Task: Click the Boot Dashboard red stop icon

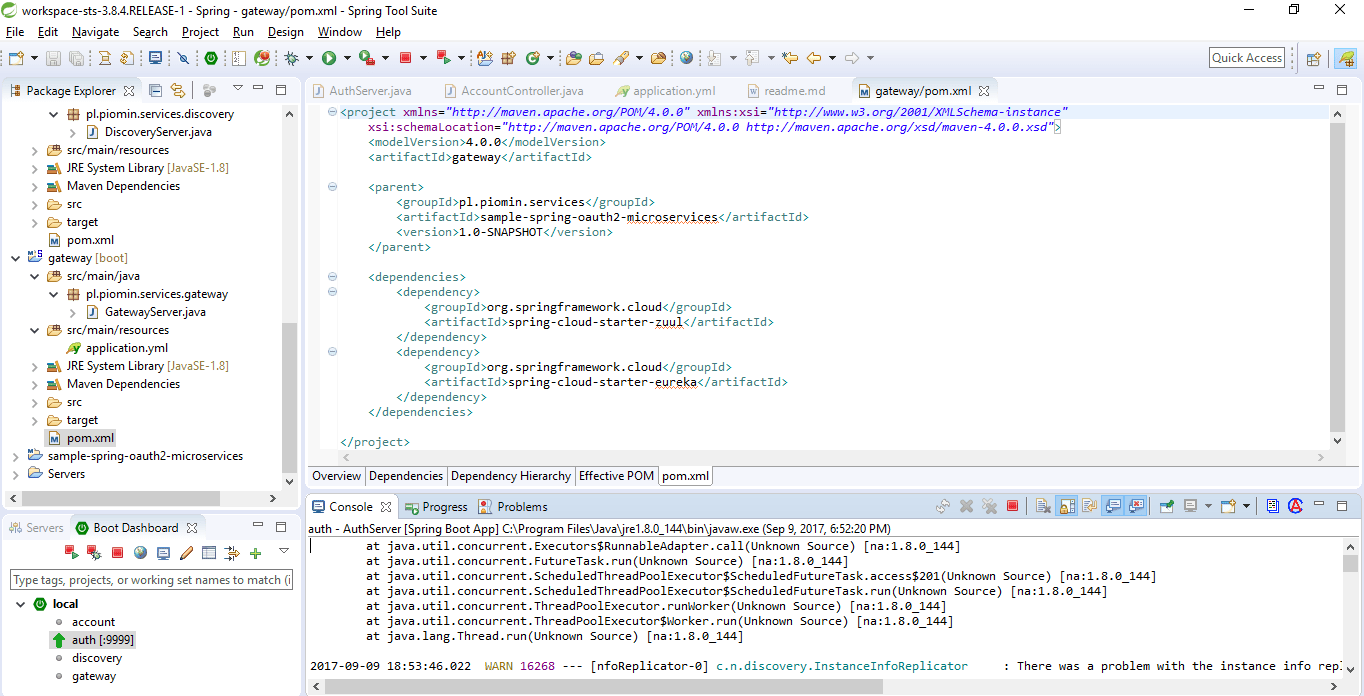Action: point(117,552)
